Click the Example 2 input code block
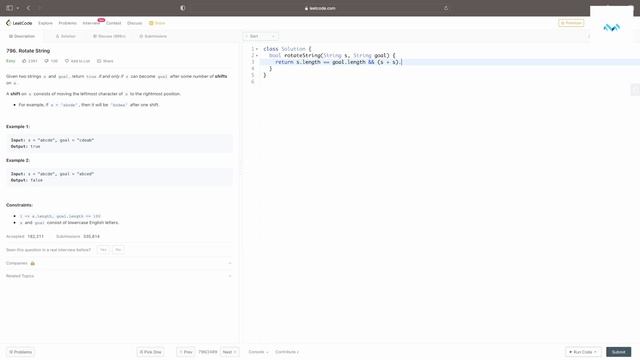The width and height of the screenshot is (640, 360). point(119,177)
